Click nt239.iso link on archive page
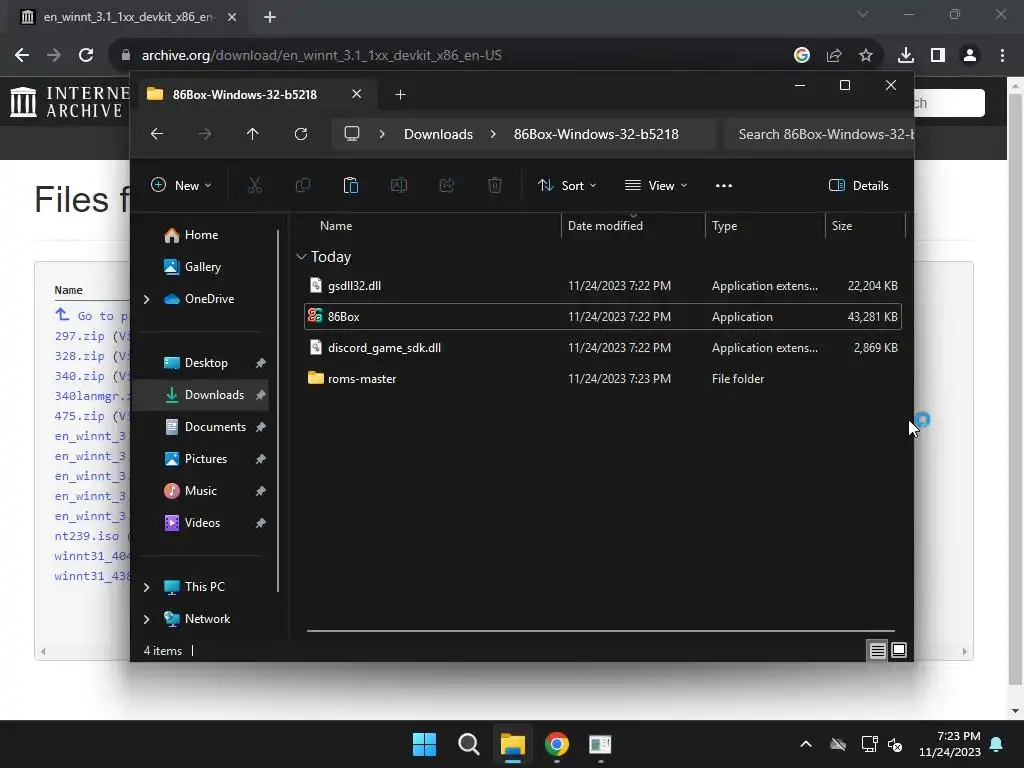1024x768 pixels. 87,536
